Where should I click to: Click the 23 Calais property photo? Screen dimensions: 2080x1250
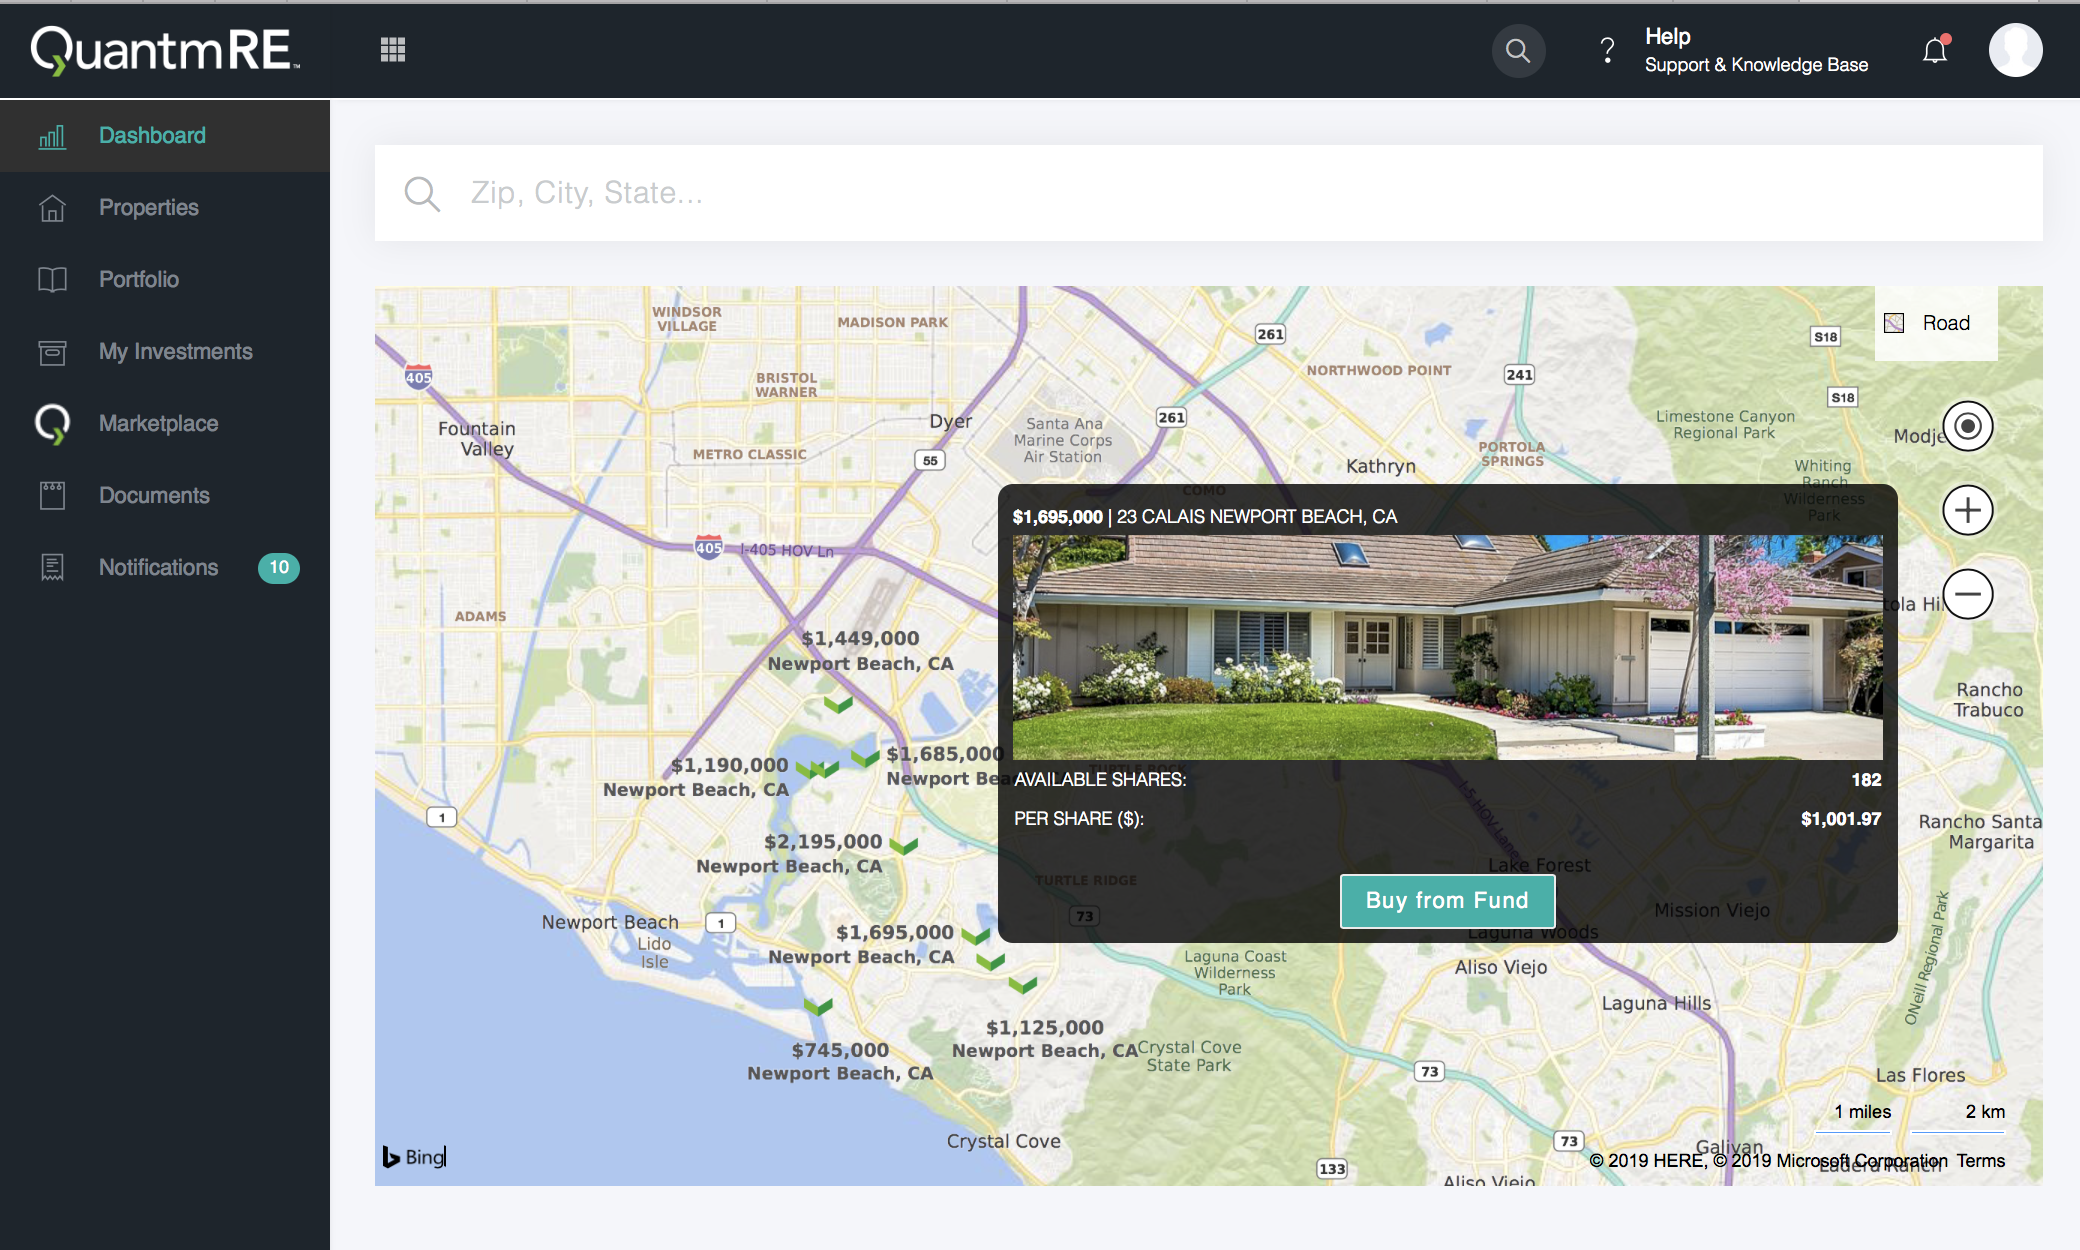coord(1447,647)
